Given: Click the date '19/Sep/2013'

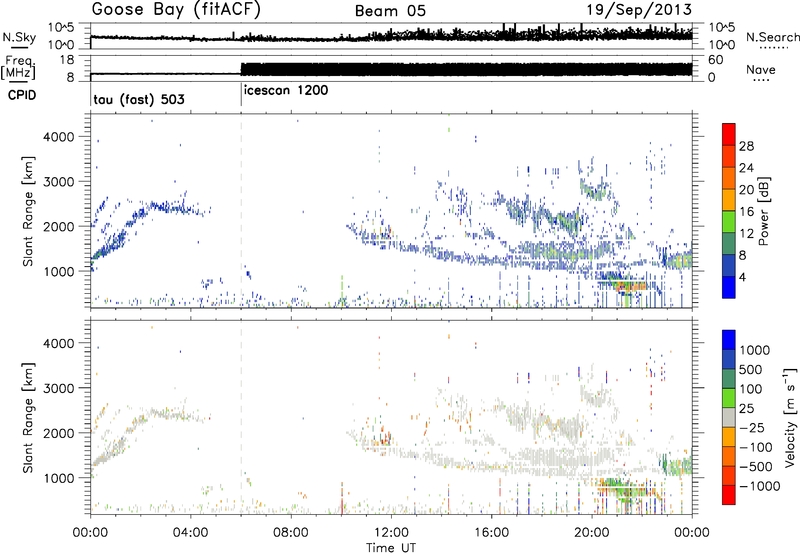Looking at the screenshot, I should pos(639,10).
